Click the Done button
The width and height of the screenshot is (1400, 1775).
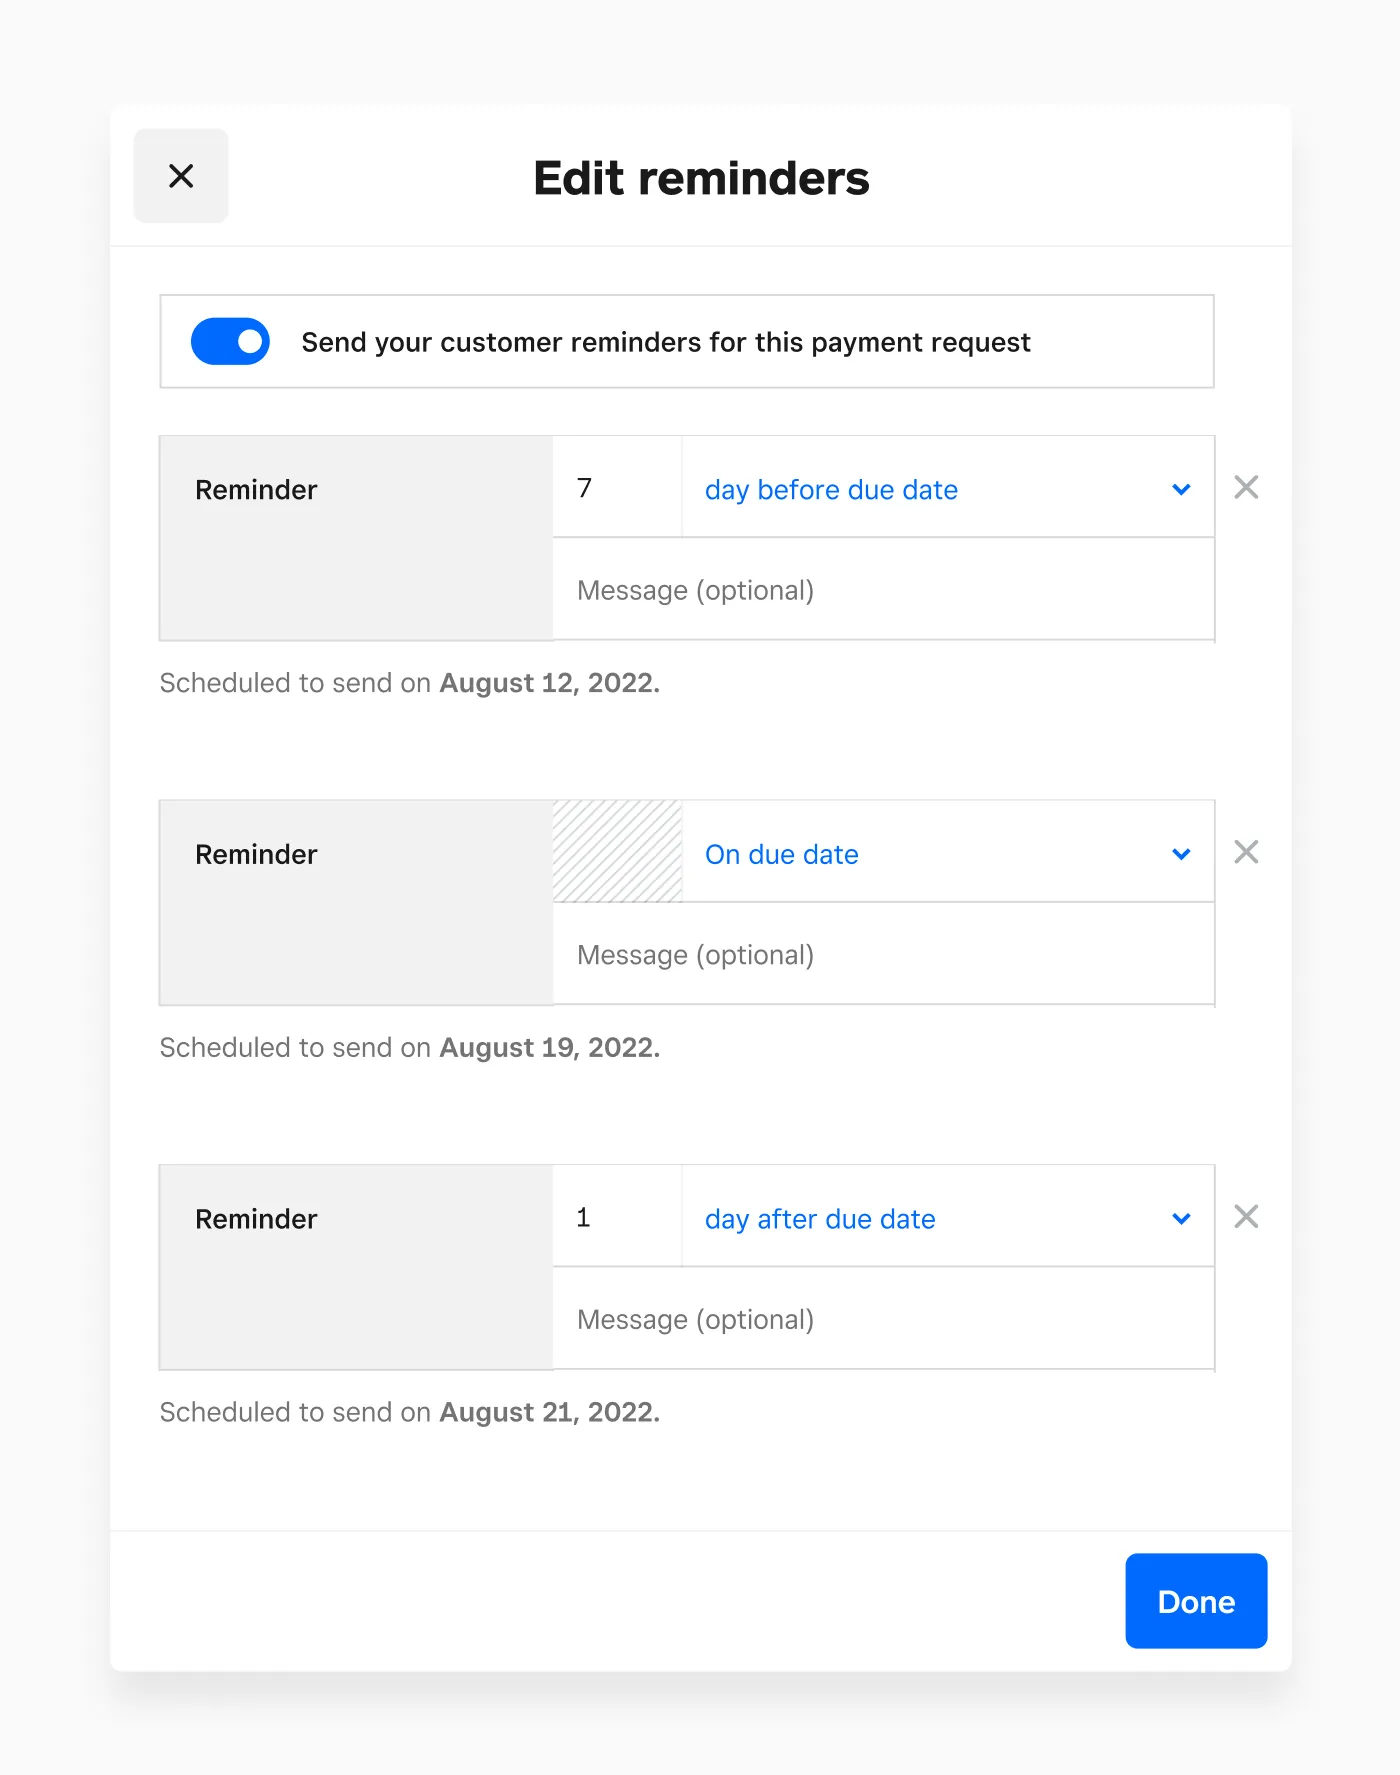[1196, 1601]
